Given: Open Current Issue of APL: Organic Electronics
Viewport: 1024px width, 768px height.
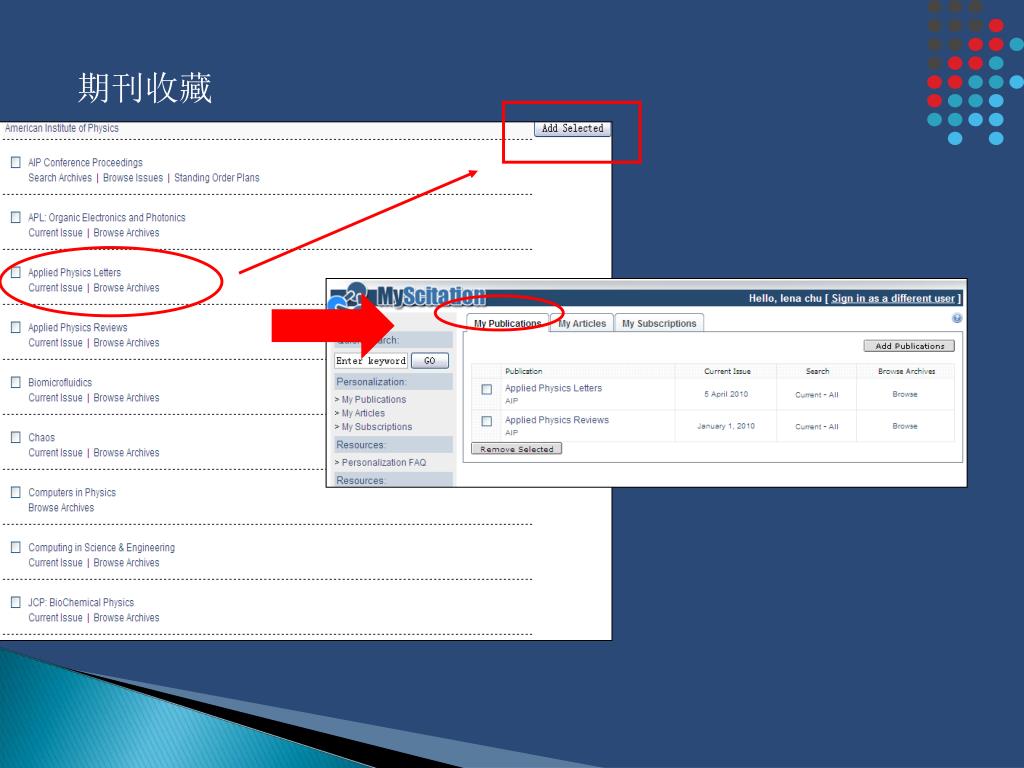Looking at the screenshot, I should point(56,232).
